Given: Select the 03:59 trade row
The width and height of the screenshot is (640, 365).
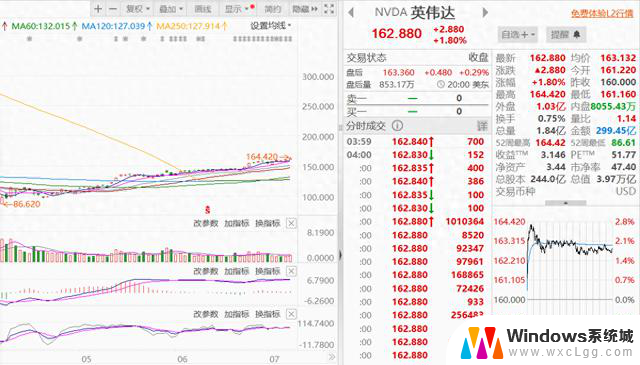Looking at the screenshot, I should (416, 142).
